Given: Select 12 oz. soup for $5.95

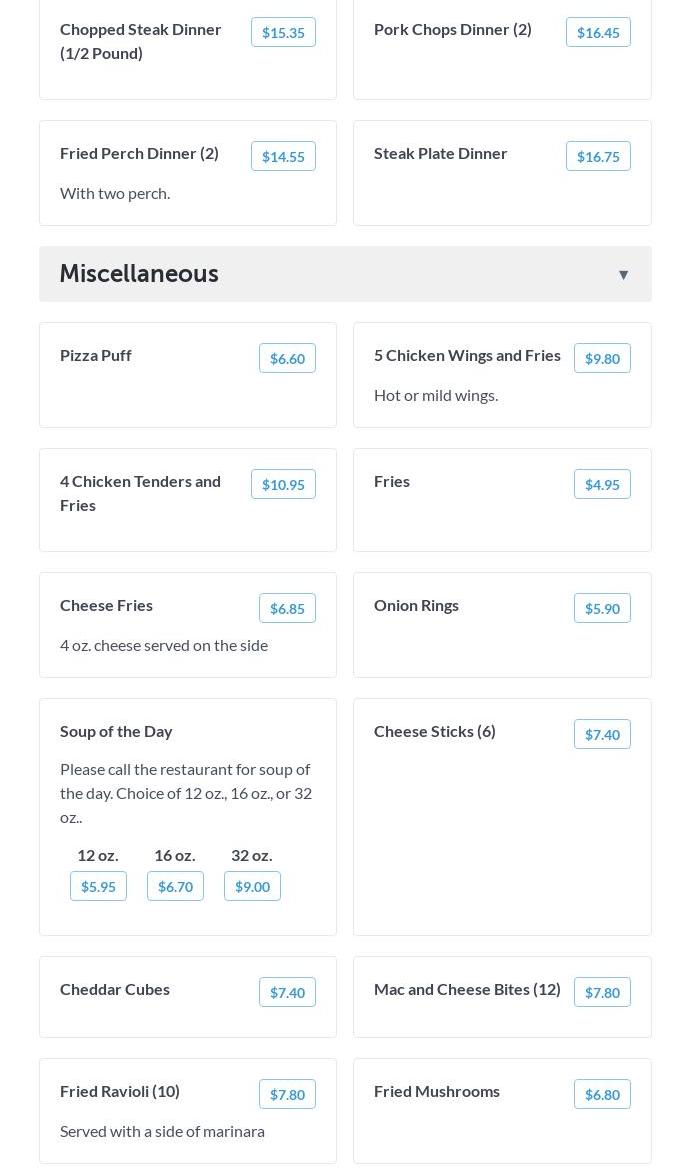Looking at the screenshot, I should coord(98,886).
